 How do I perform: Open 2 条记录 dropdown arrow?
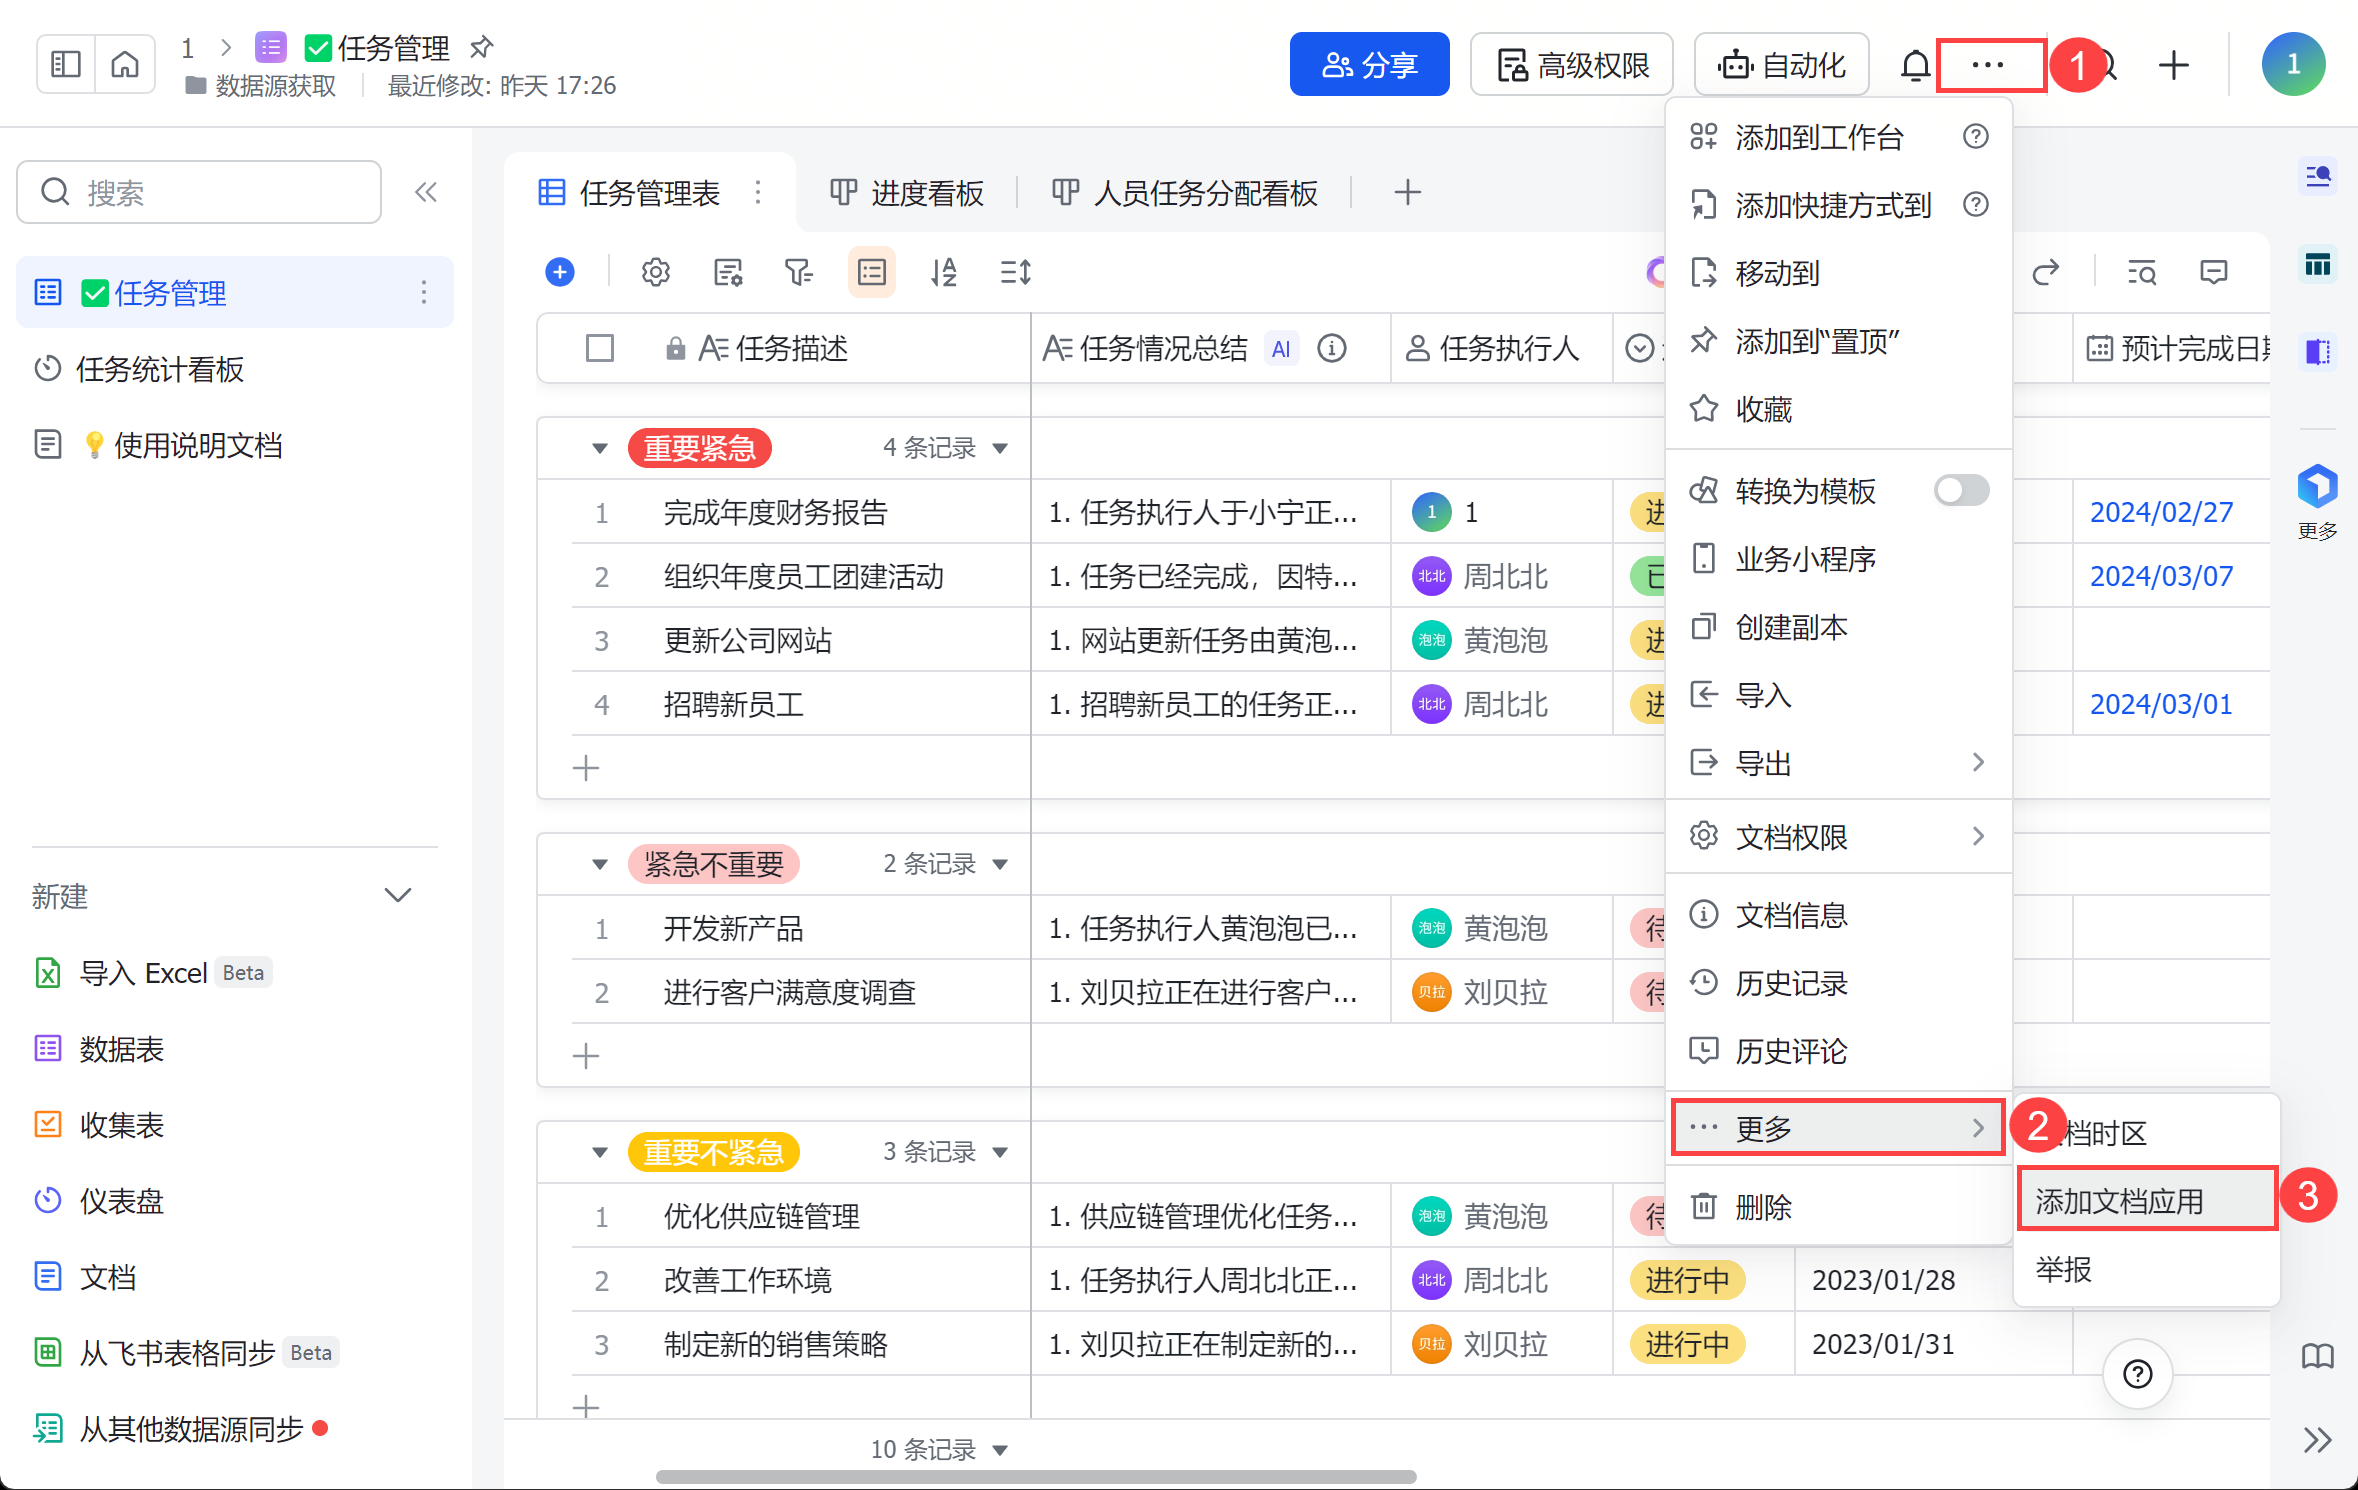coord(1000,864)
